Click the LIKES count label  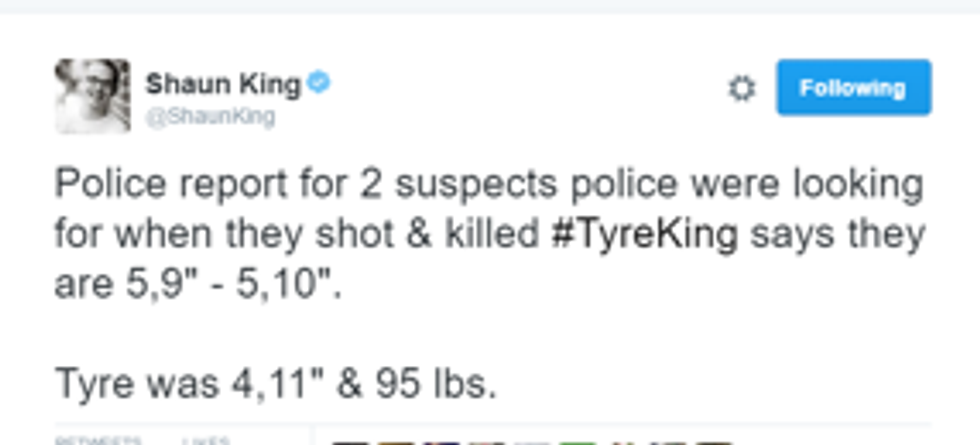(205, 440)
